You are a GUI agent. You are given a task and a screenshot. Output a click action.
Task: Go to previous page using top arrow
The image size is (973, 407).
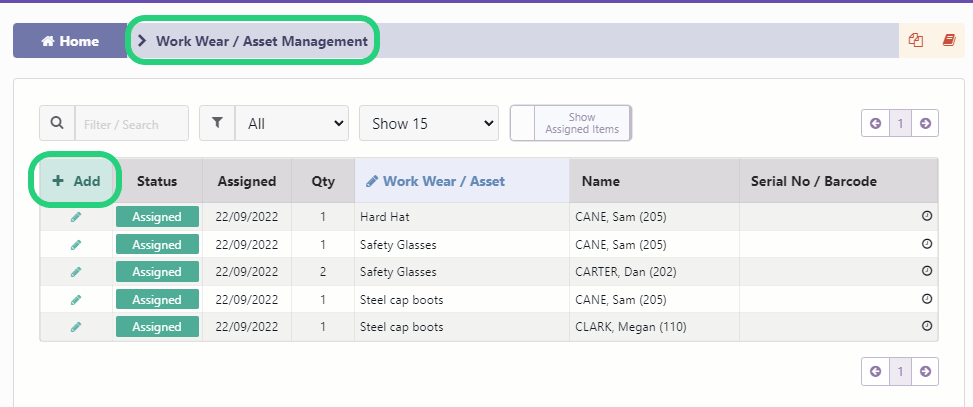coord(876,123)
